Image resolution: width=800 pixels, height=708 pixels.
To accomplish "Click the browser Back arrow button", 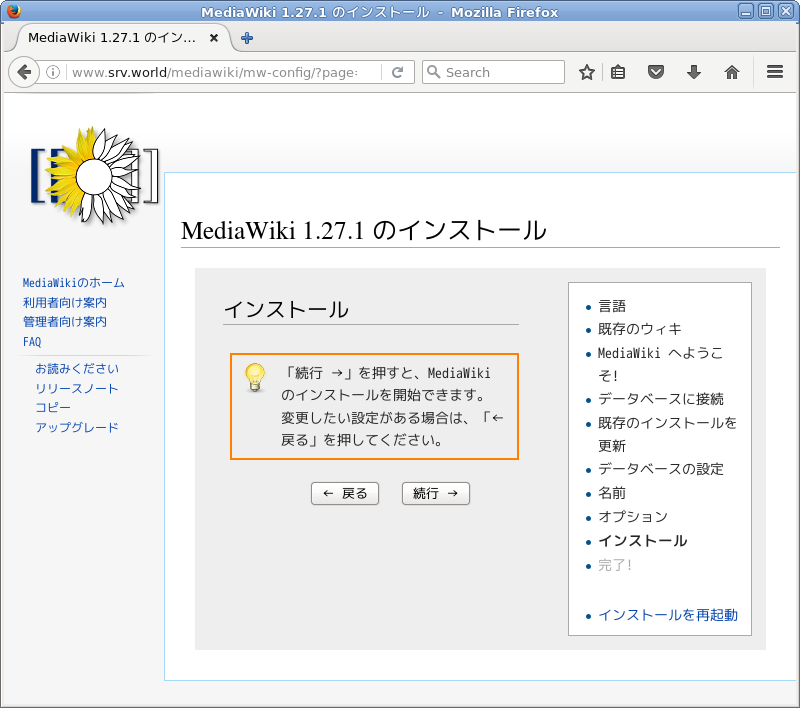I will [23, 72].
